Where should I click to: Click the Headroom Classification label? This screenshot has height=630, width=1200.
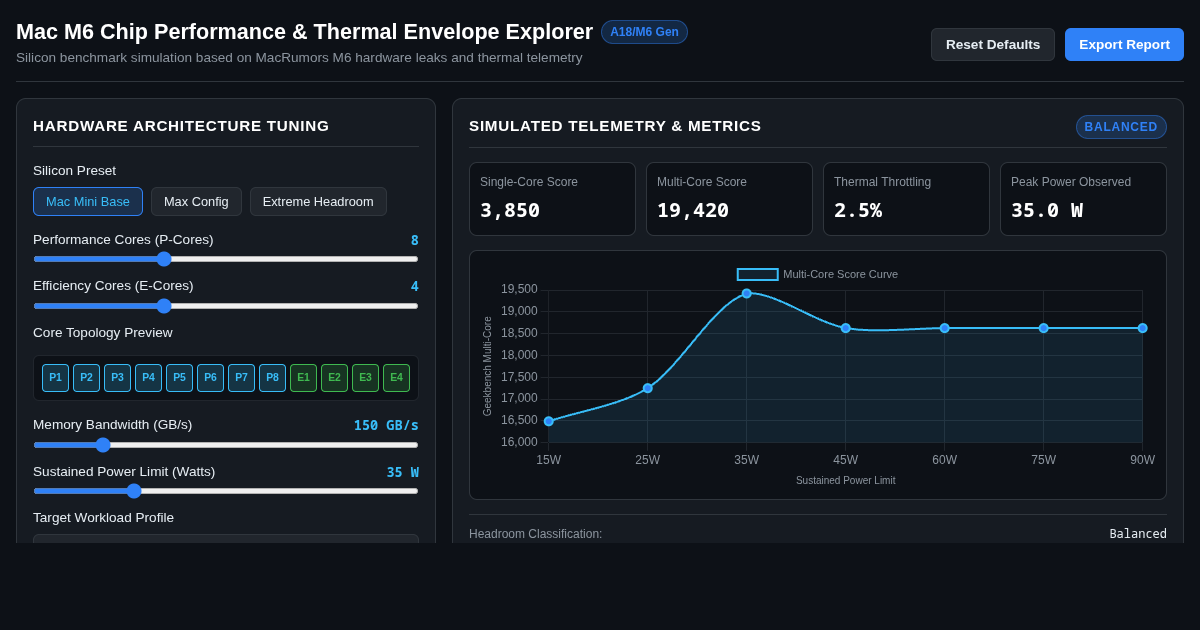[x=536, y=534]
